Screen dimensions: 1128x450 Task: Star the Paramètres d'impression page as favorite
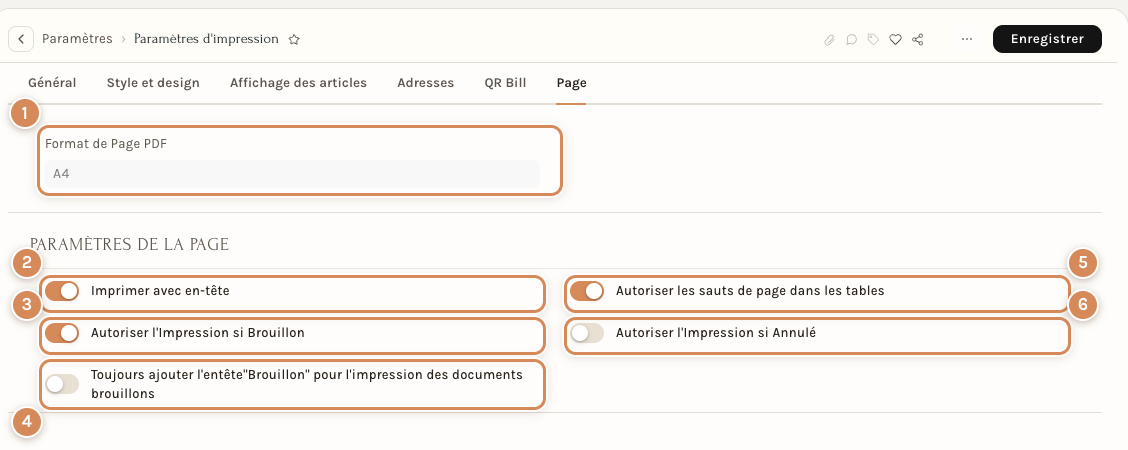294,40
